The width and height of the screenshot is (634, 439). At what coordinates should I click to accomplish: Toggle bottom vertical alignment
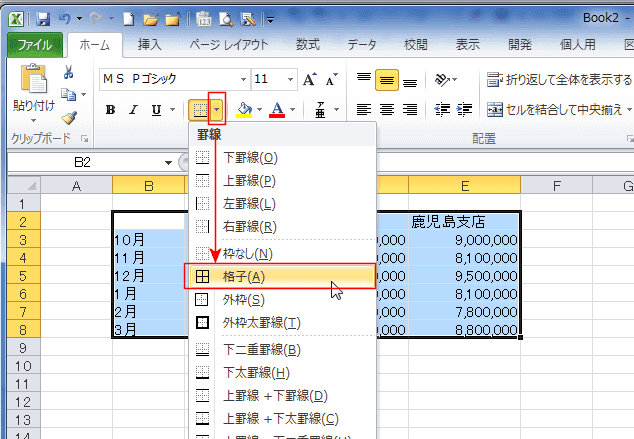tap(410, 80)
